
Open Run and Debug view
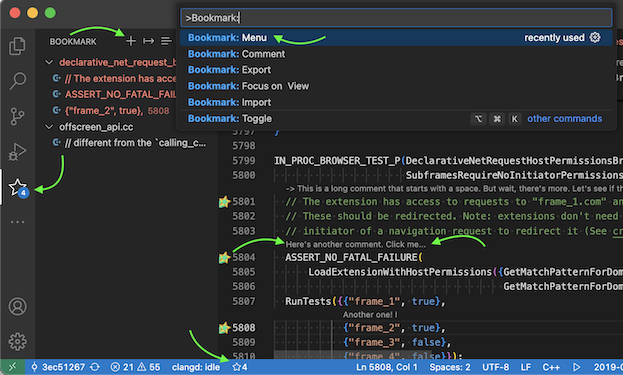coord(17,152)
